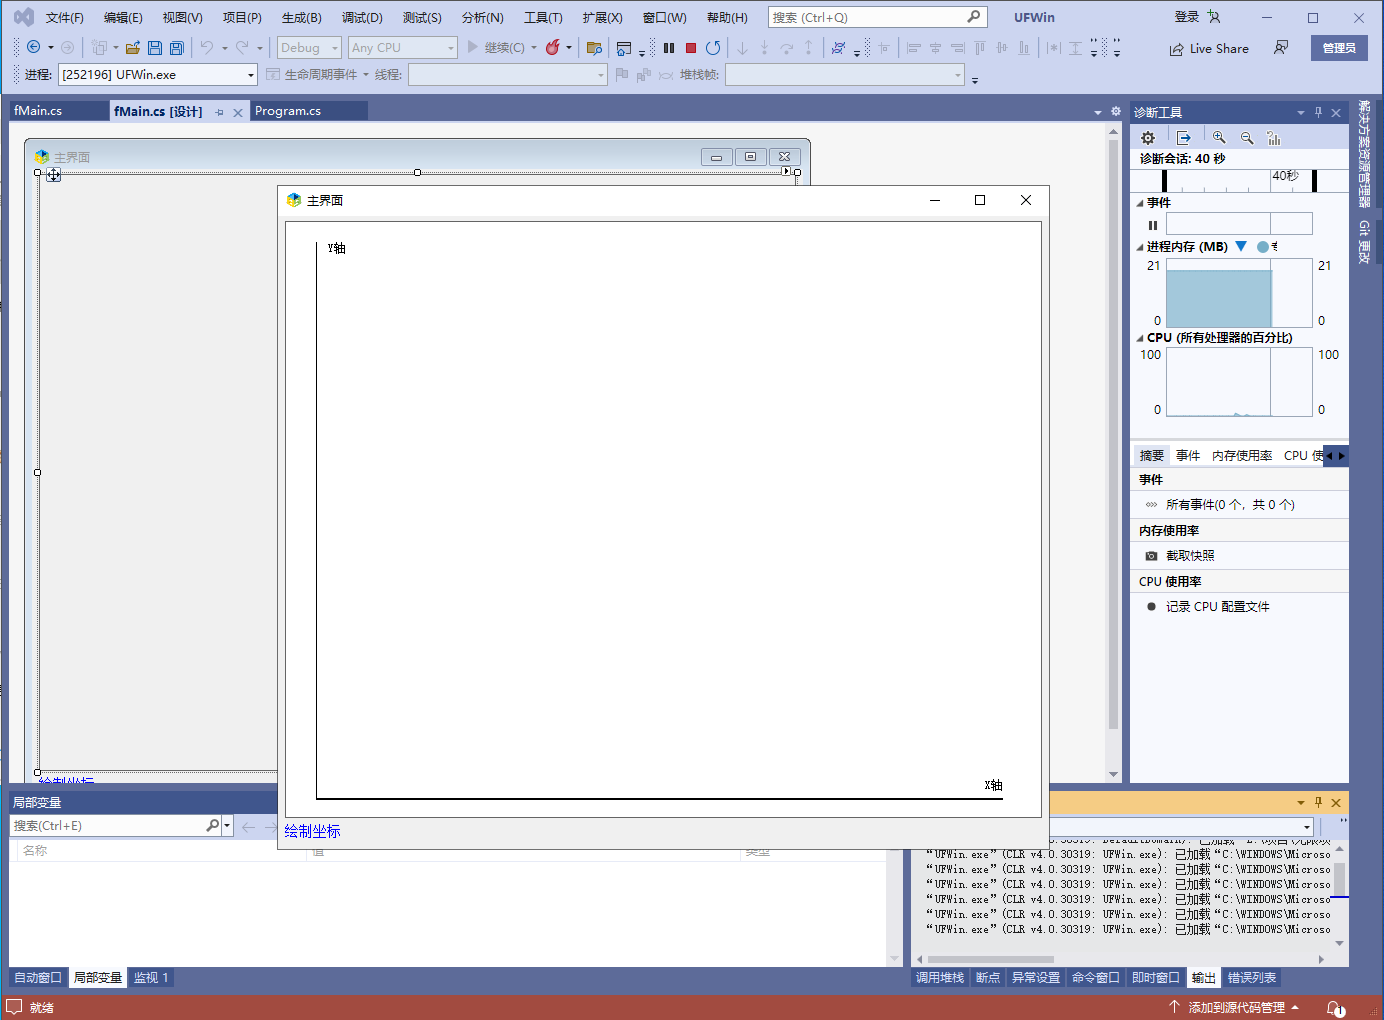Click the Hot Reload flame icon
Image resolution: width=1384 pixels, height=1020 pixels.
(552, 47)
